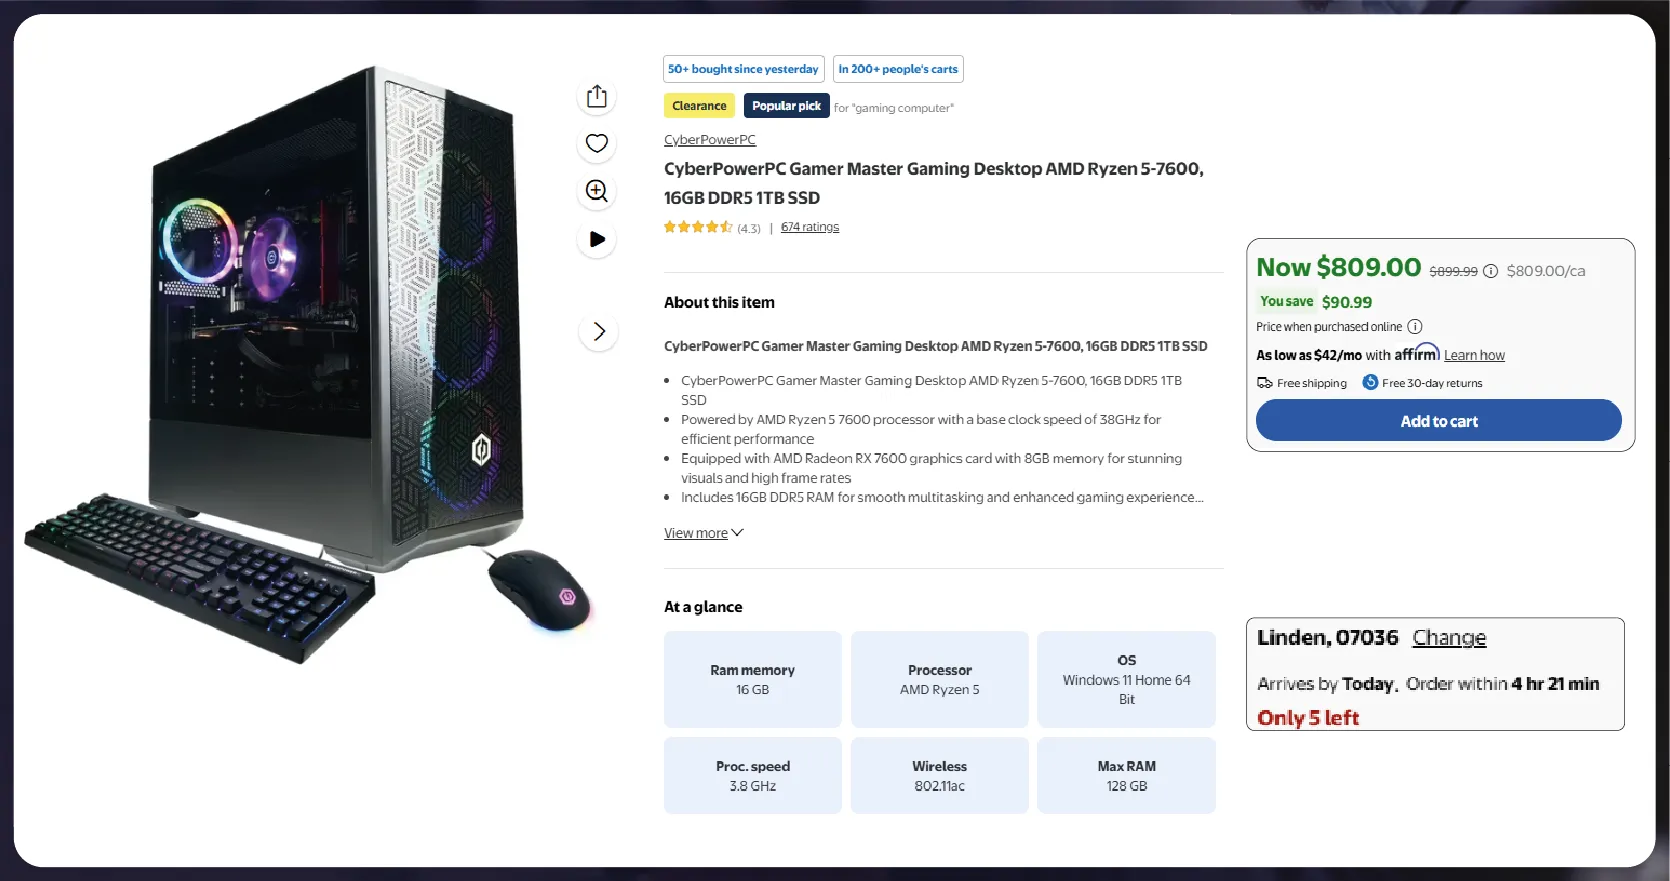Select the Ram memory 16 GB tile
This screenshot has height=881, width=1670.
[x=752, y=679]
